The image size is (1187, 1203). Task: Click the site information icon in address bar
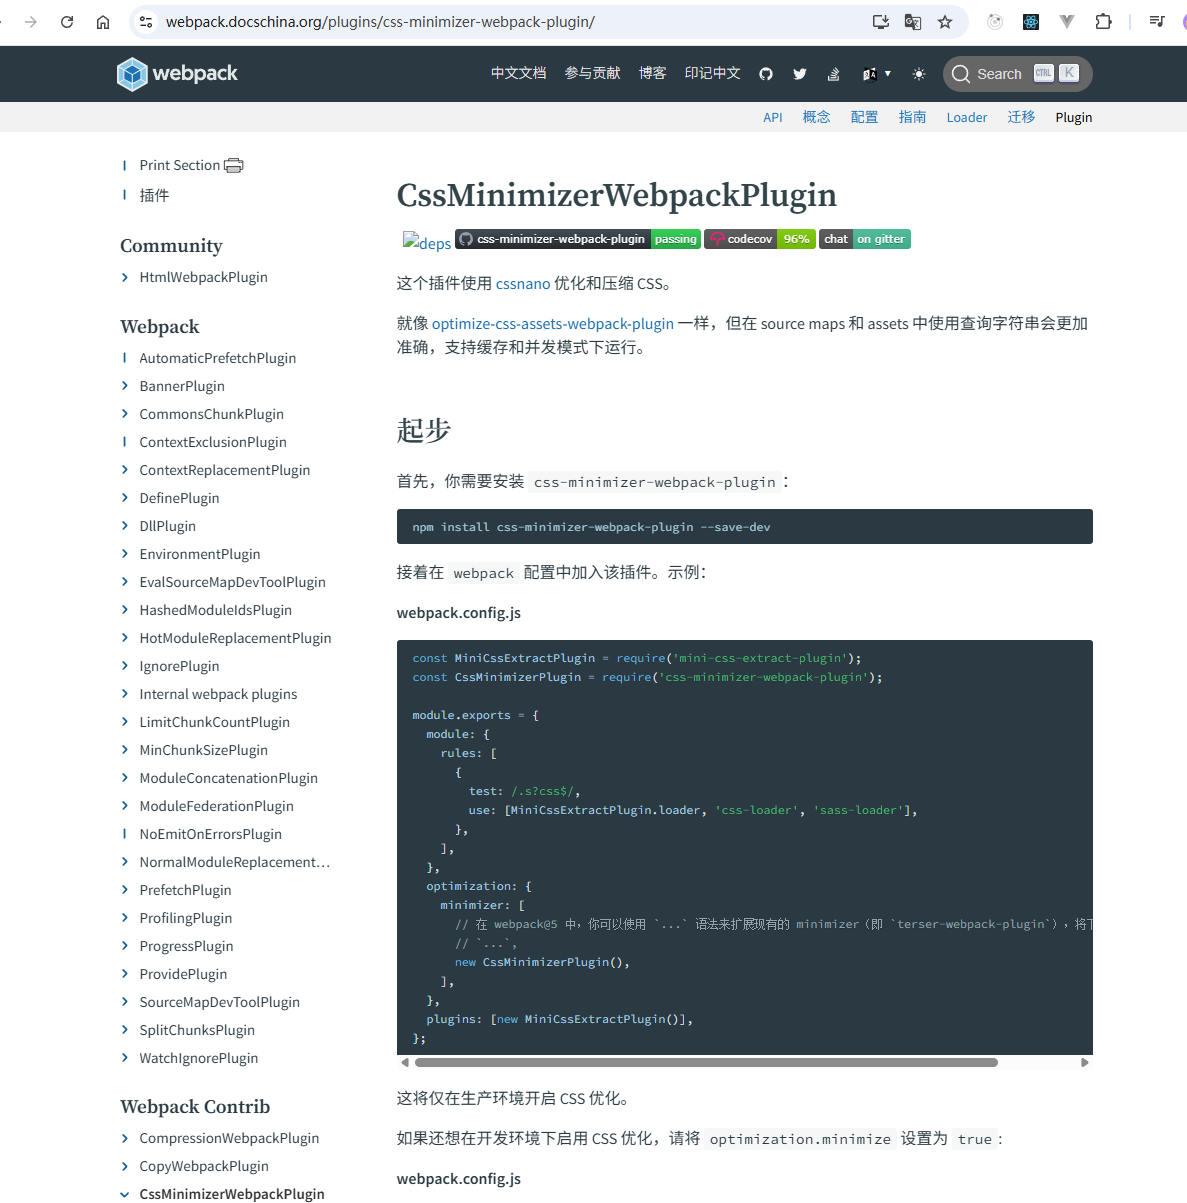pos(146,22)
